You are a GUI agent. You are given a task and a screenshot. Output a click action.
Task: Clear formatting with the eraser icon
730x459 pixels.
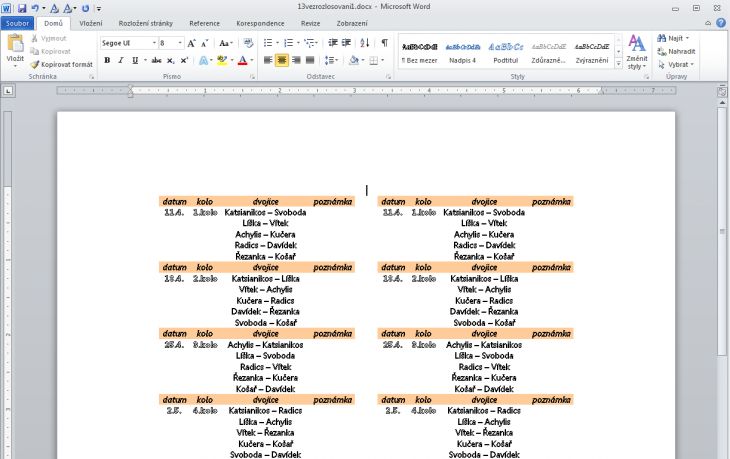tap(248, 43)
